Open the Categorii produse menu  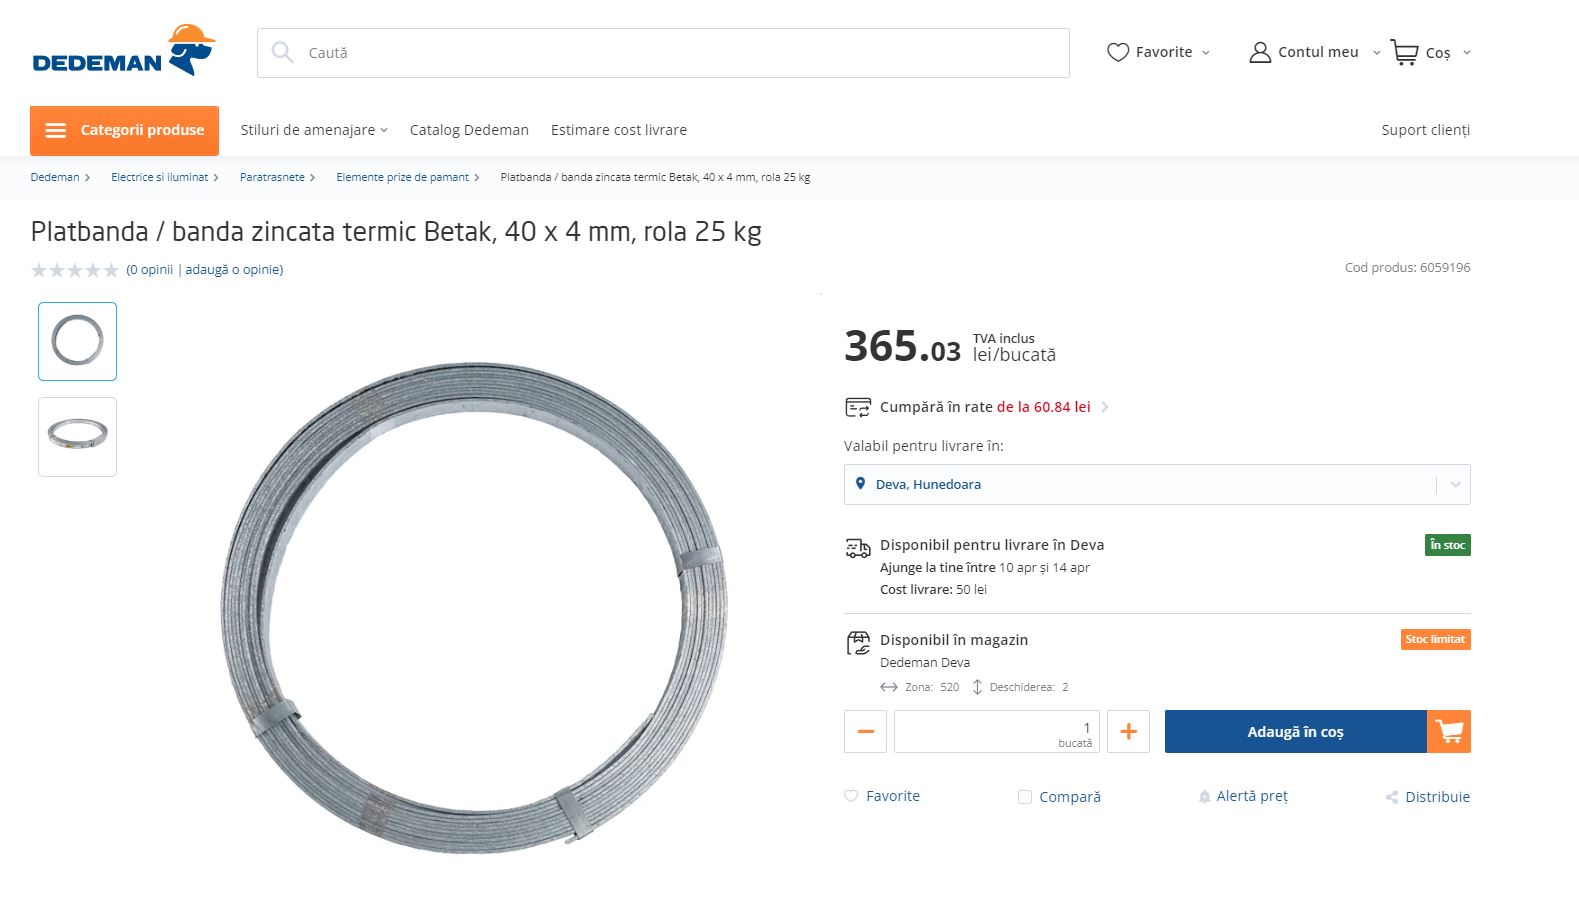124,131
